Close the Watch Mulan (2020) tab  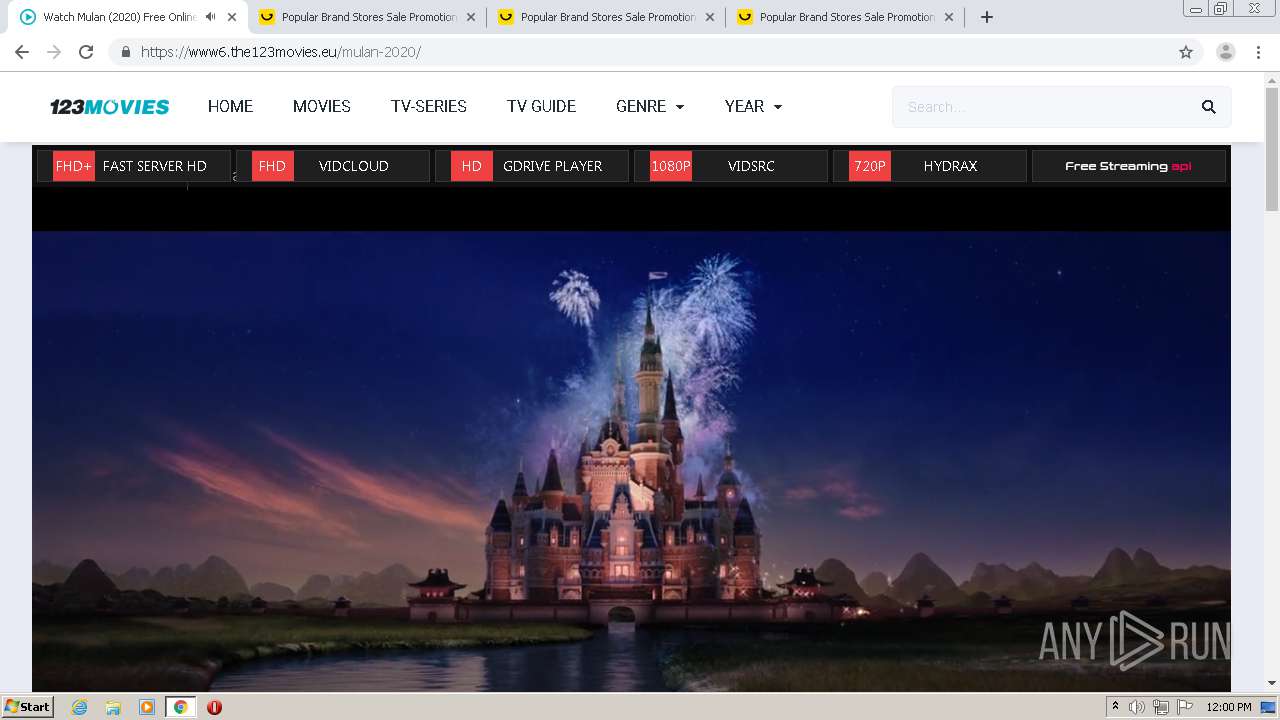coord(232,17)
